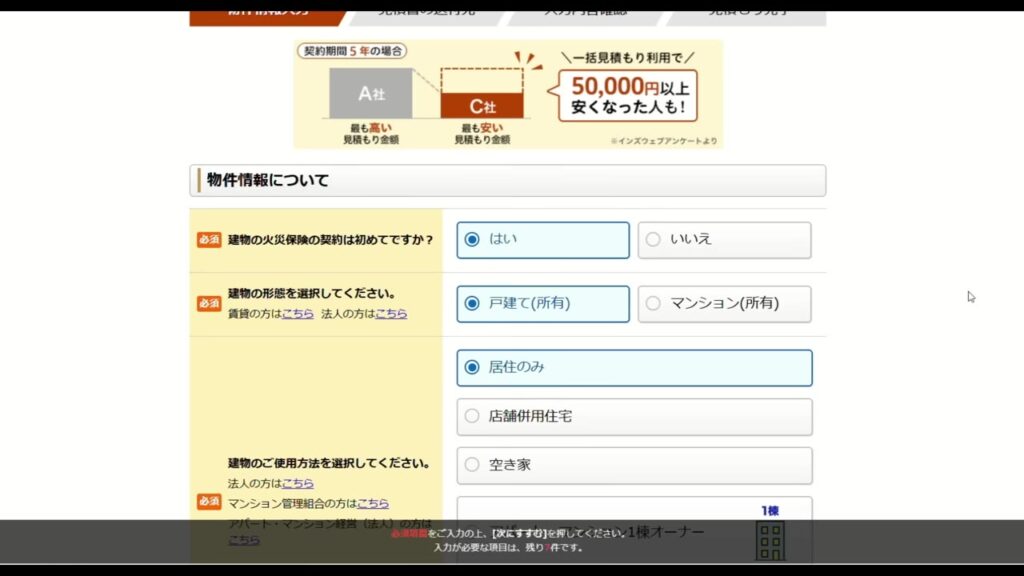Click 必須 badge beside usage method question
The height and width of the screenshot is (576, 1024).
pyautogui.click(x=209, y=502)
